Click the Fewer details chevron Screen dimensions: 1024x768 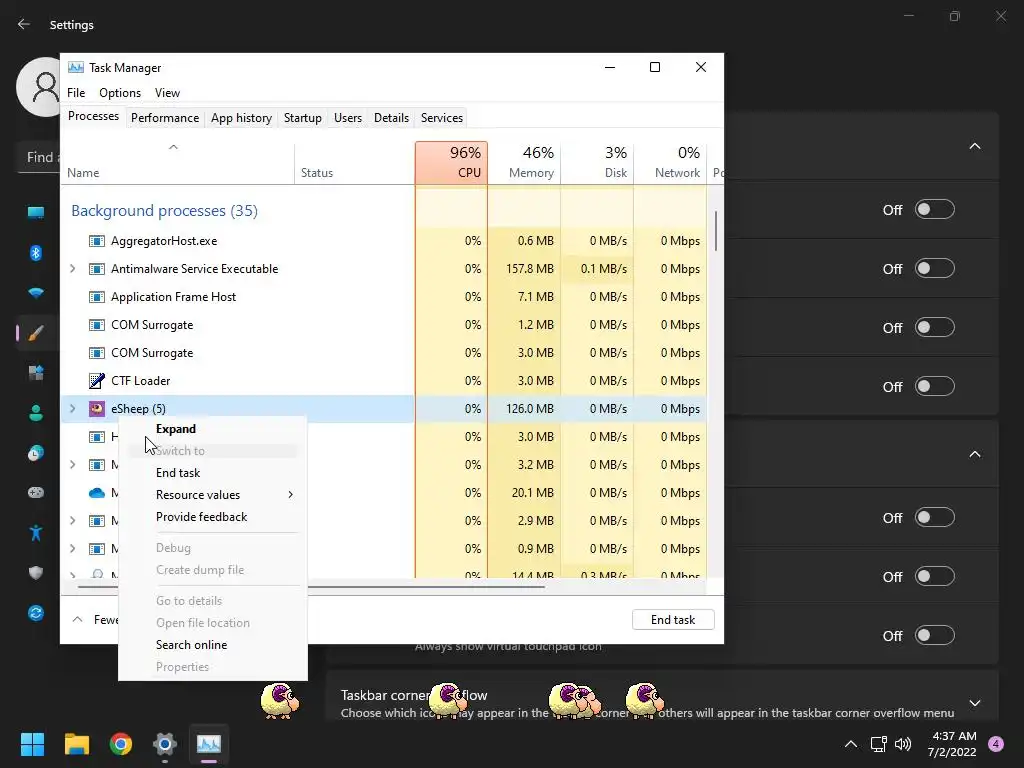coord(77,620)
